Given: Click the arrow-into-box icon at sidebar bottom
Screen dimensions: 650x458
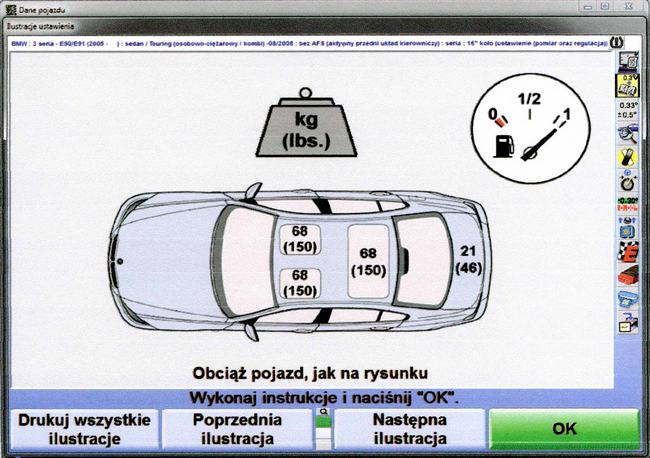Looking at the screenshot, I should pyautogui.click(x=628, y=322).
